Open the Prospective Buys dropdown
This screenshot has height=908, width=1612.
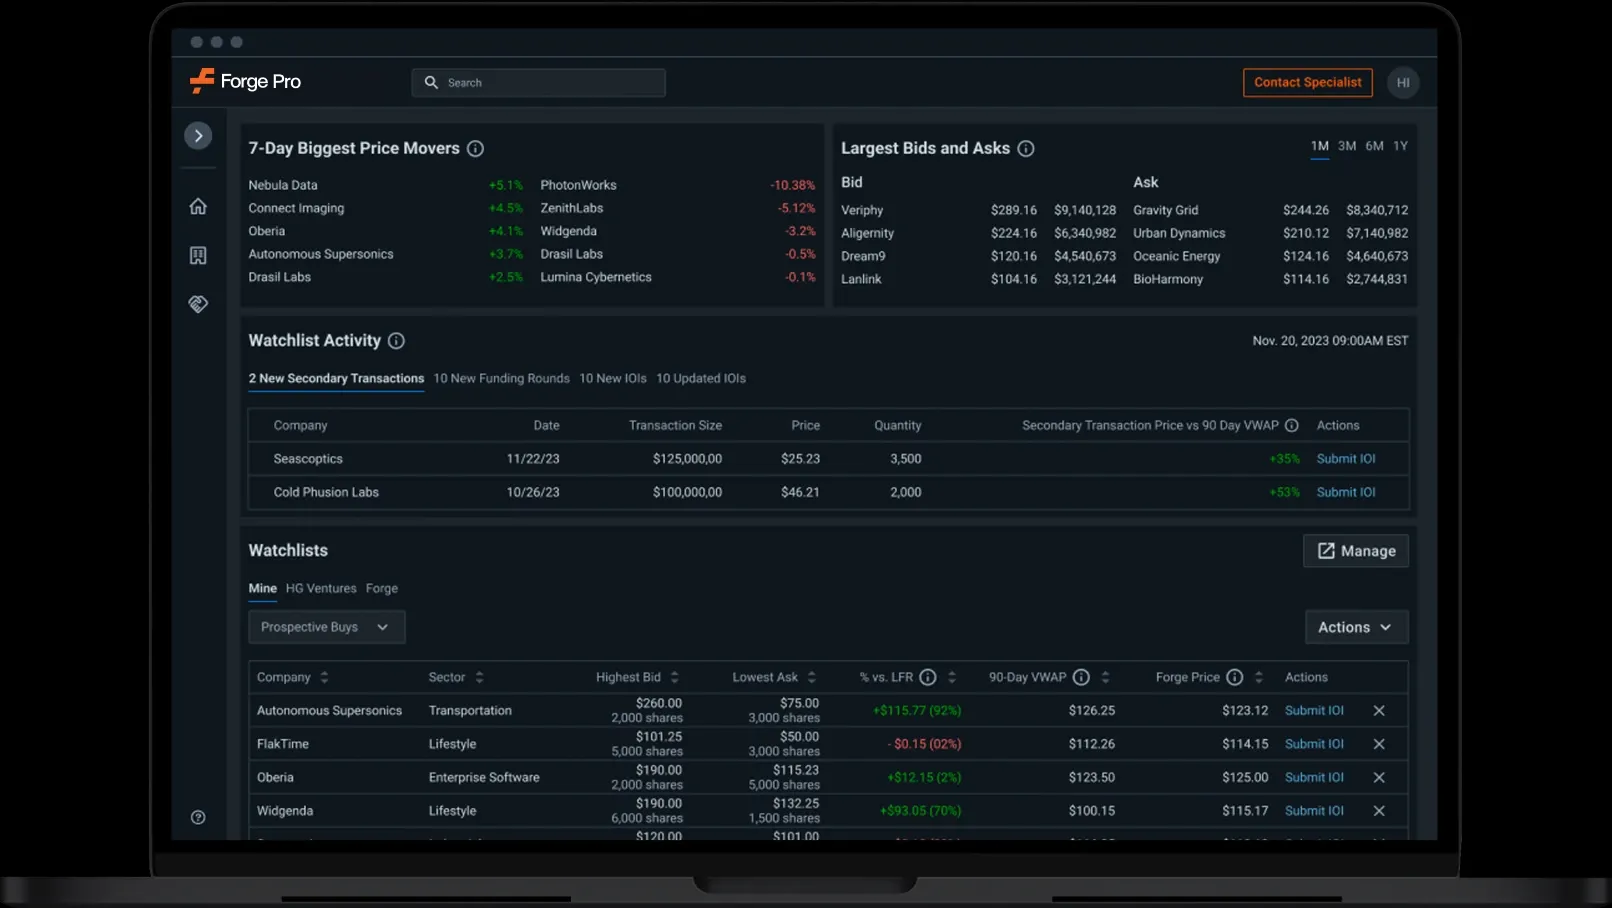point(326,627)
